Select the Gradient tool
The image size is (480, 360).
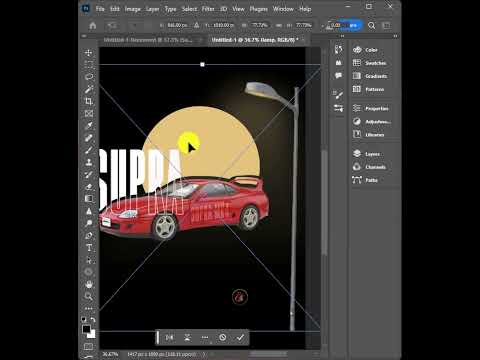(x=88, y=199)
